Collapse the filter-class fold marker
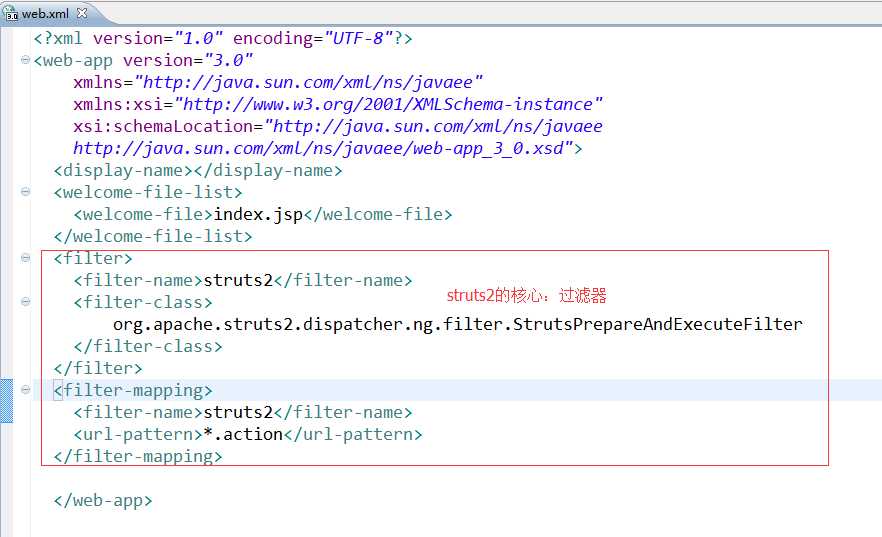The height and width of the screenshot is (537, 882). coord(25,301)
